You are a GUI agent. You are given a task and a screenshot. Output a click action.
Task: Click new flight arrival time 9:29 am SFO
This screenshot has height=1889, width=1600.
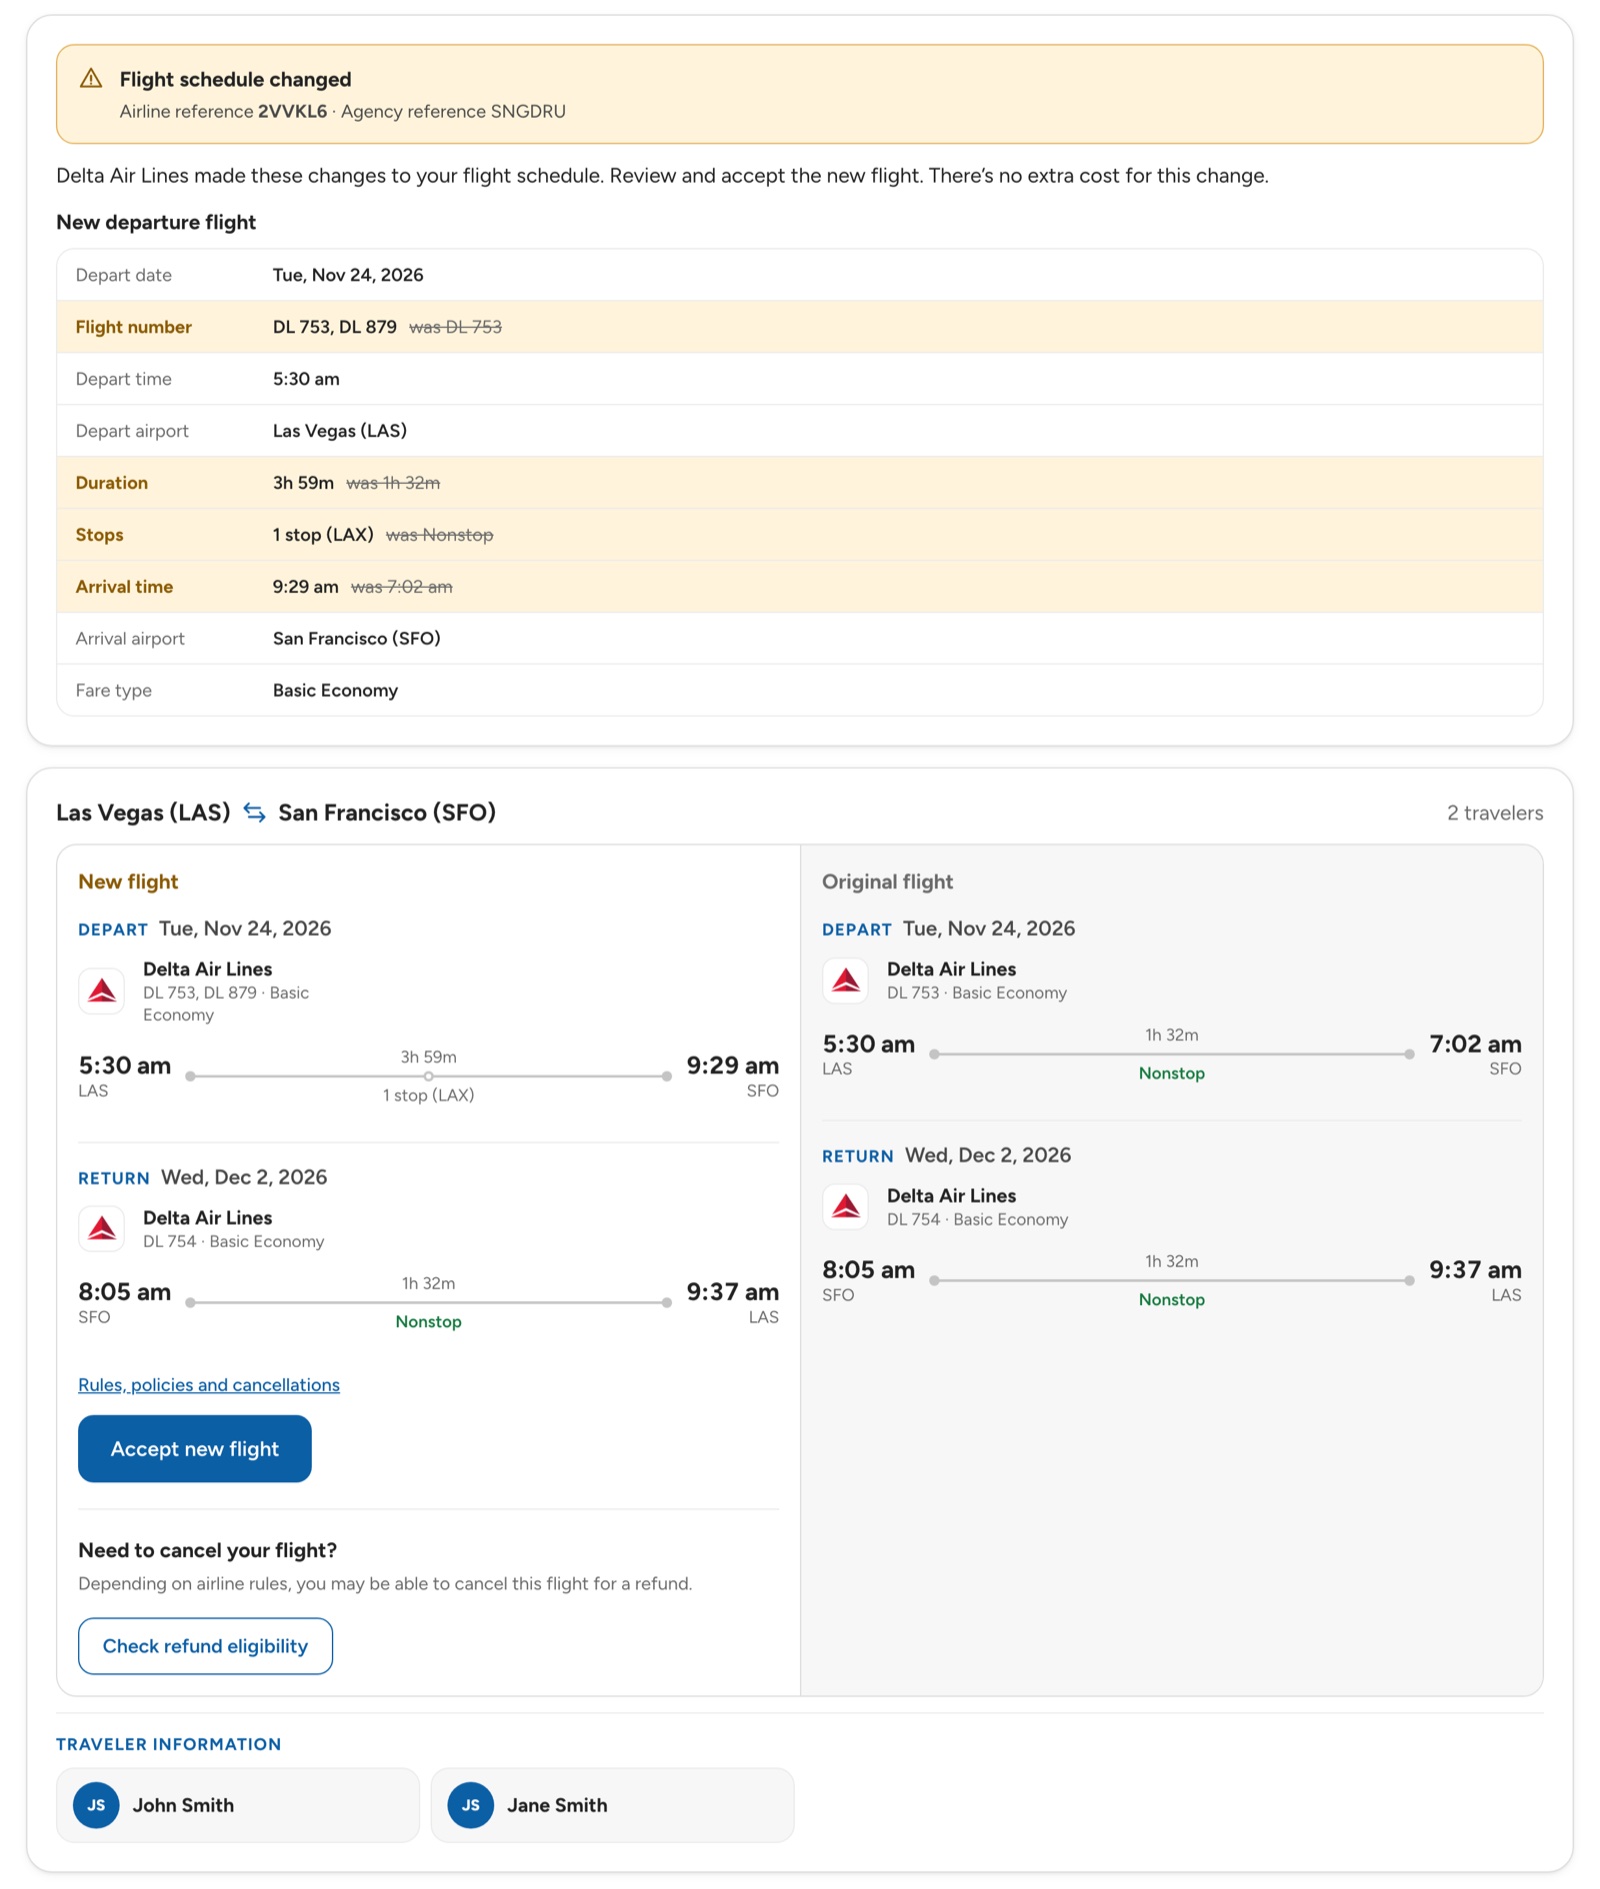click(732, 1066)
